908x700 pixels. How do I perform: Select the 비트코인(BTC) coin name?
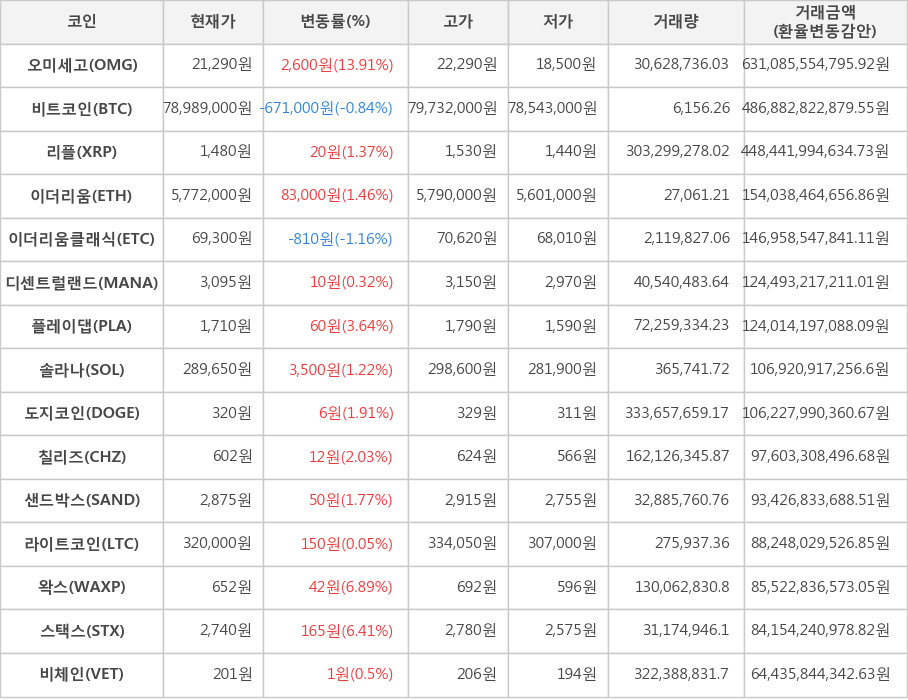click(82, 108)
